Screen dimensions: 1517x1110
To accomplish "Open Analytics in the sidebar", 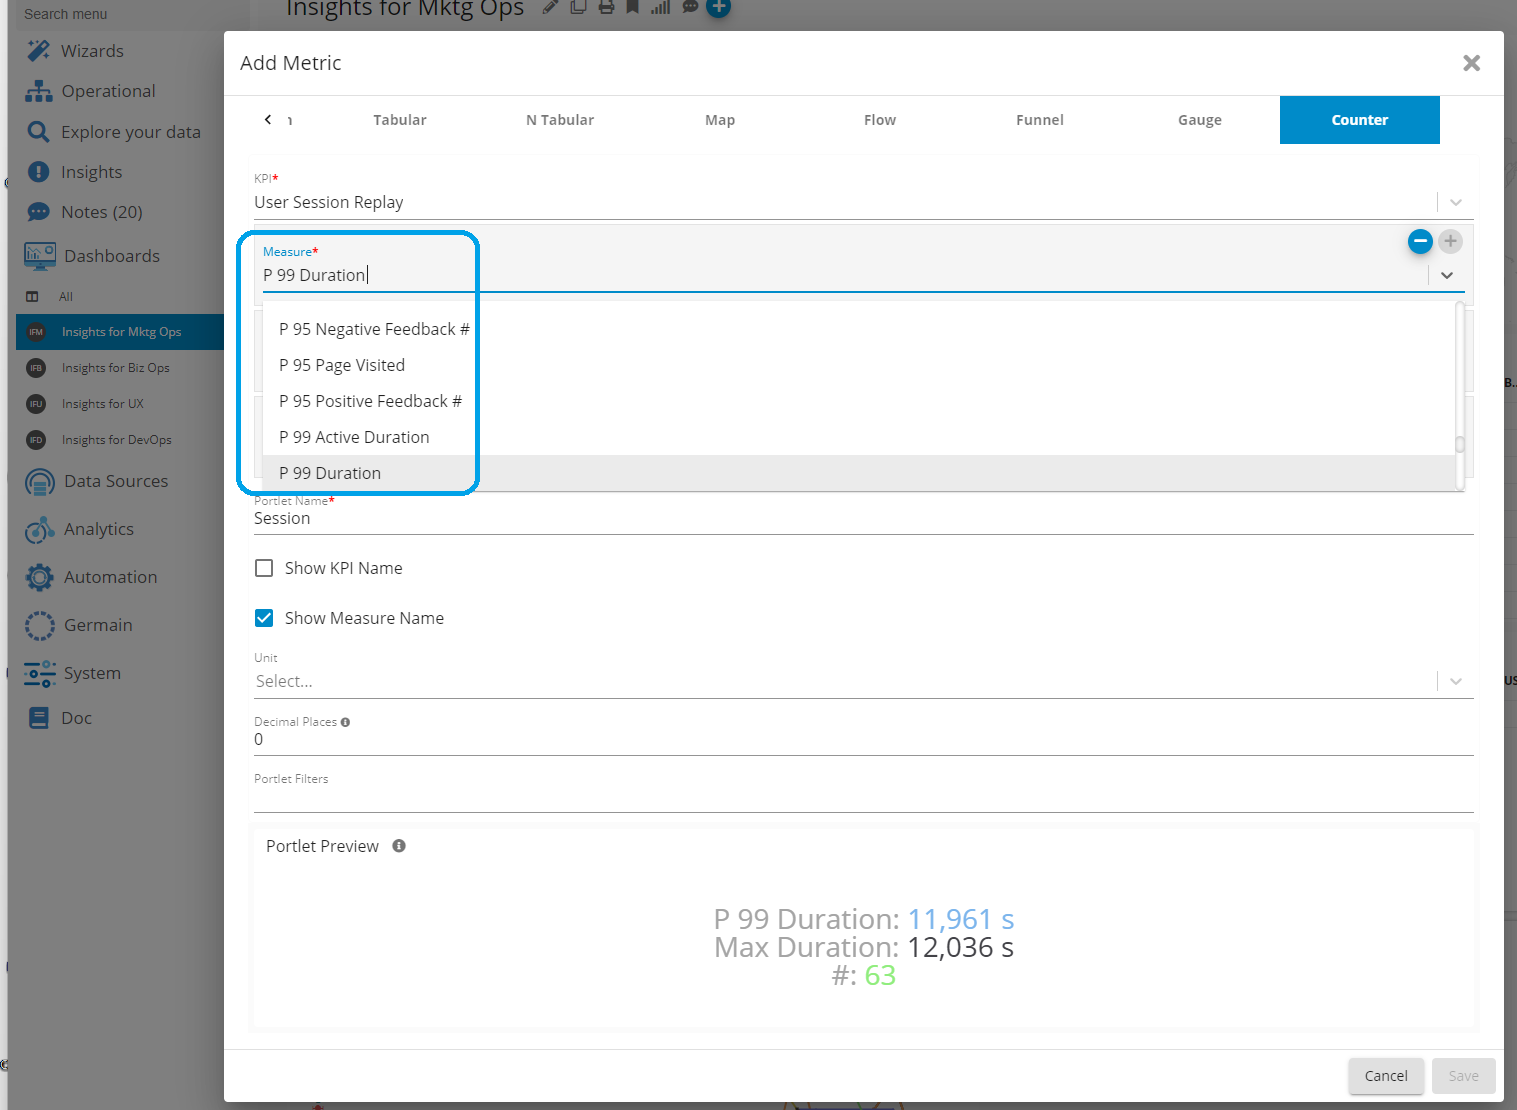I will coord(98,529).
